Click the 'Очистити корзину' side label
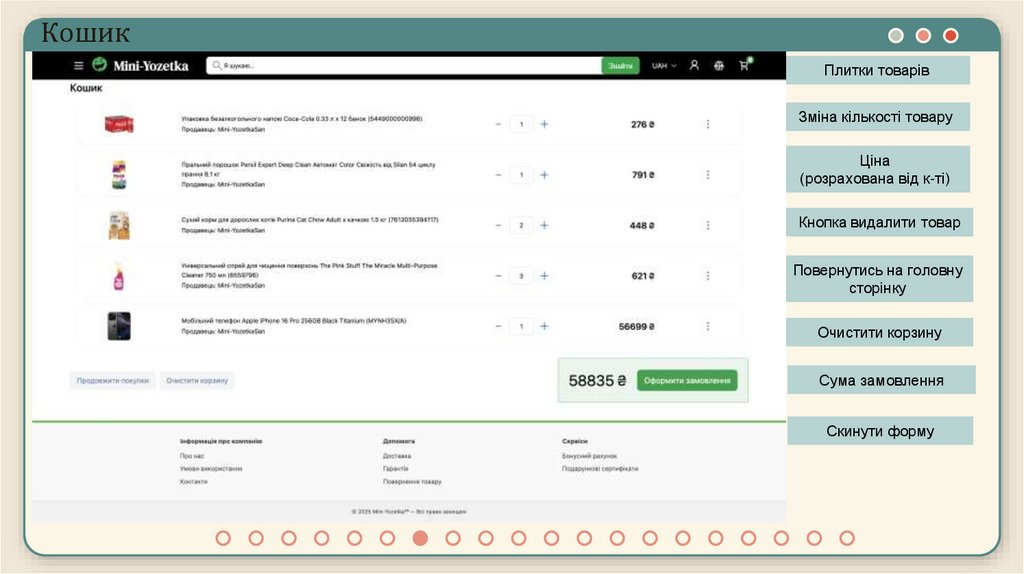Viewport: 1024px width, 574px height. pyautogui.click(x=879, y=332)
